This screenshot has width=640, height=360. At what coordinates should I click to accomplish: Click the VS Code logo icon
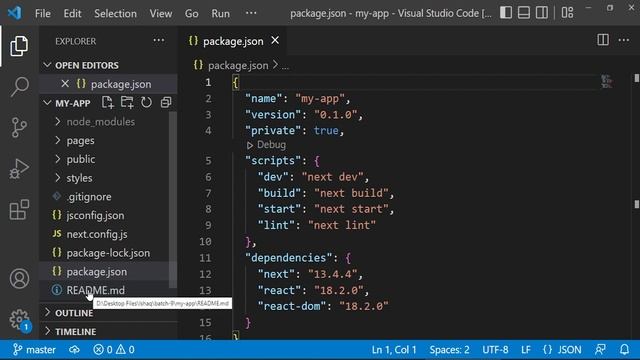click(x=15, y=13)
